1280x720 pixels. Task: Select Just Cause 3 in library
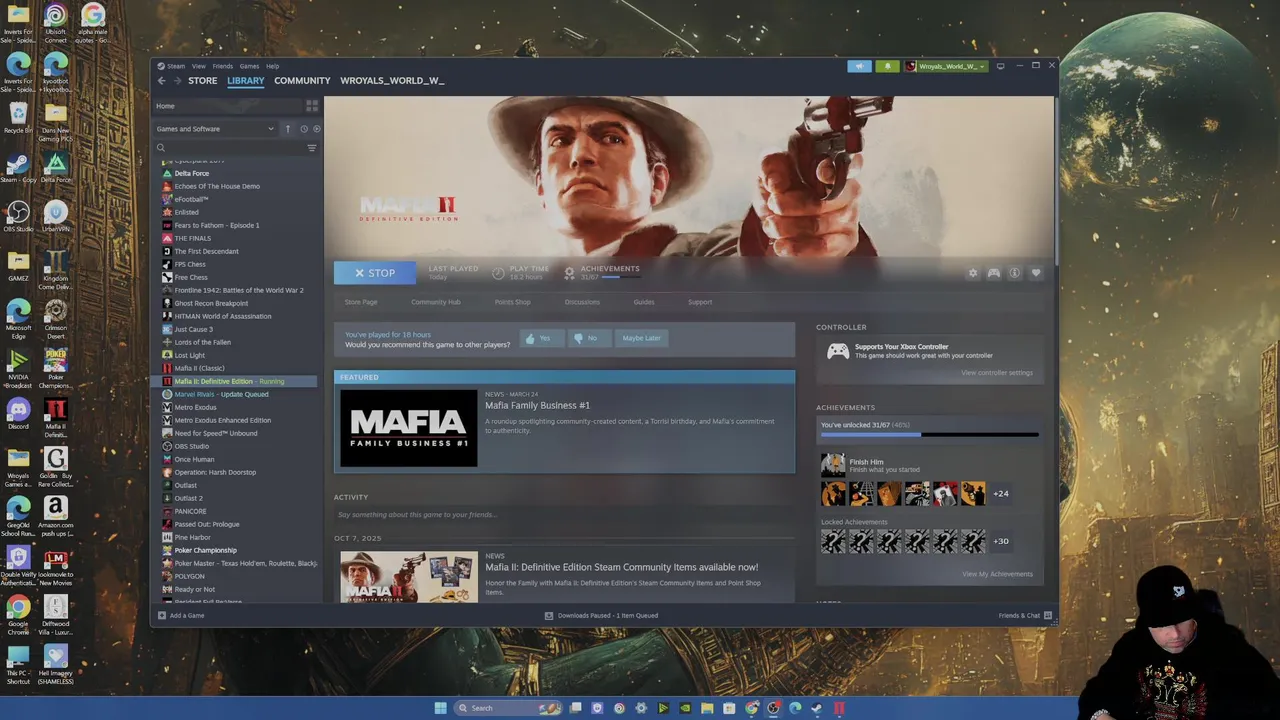[x=193, y=329]
